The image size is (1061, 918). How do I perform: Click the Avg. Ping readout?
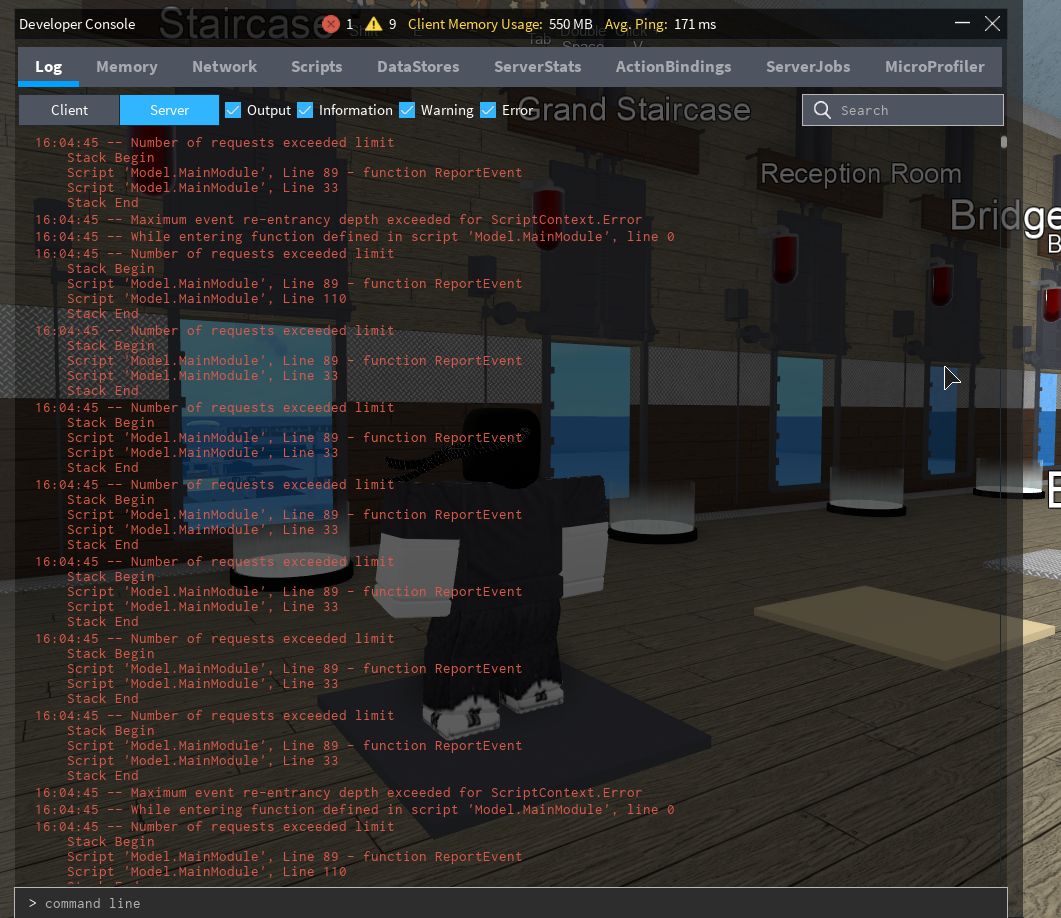[660, 24]
